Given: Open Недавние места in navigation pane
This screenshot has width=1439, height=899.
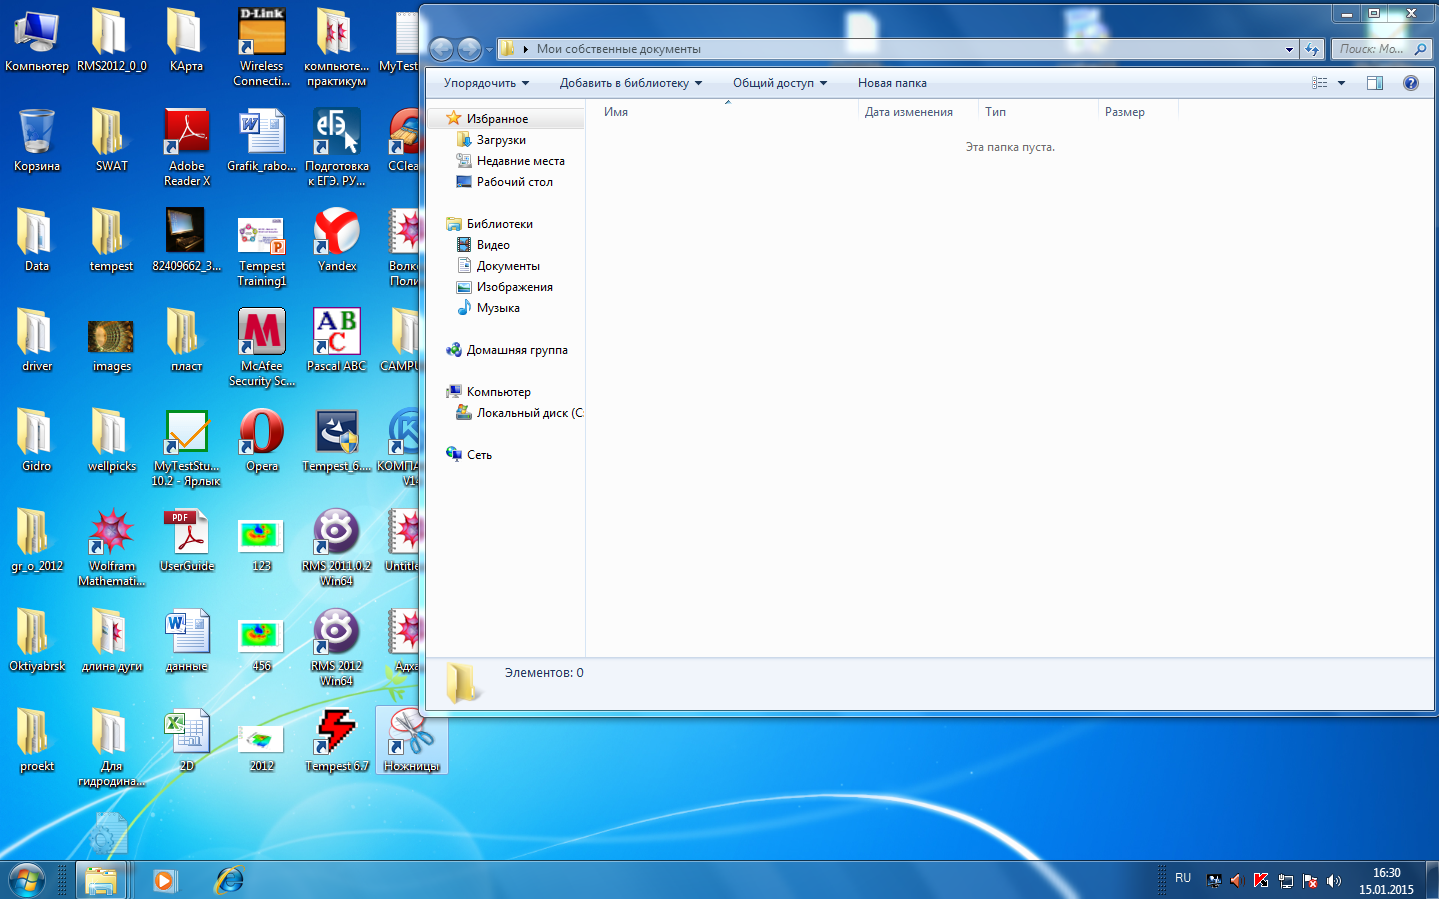Looking at the screenshot, I should pyautogui.click(x=520, y=161).
